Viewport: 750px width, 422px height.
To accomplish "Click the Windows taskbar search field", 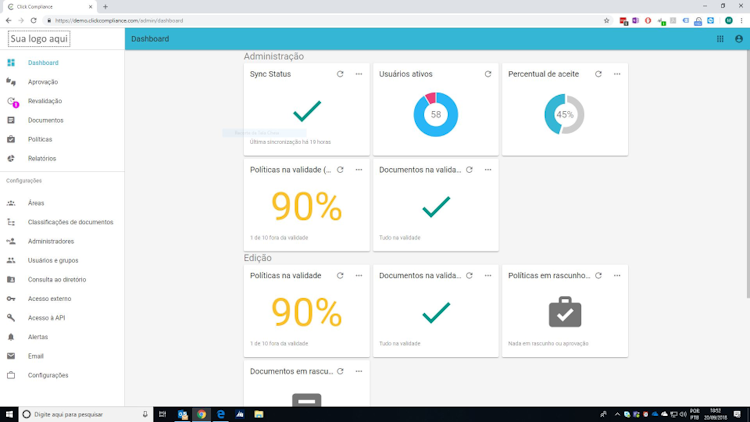I will pos(86,414).
